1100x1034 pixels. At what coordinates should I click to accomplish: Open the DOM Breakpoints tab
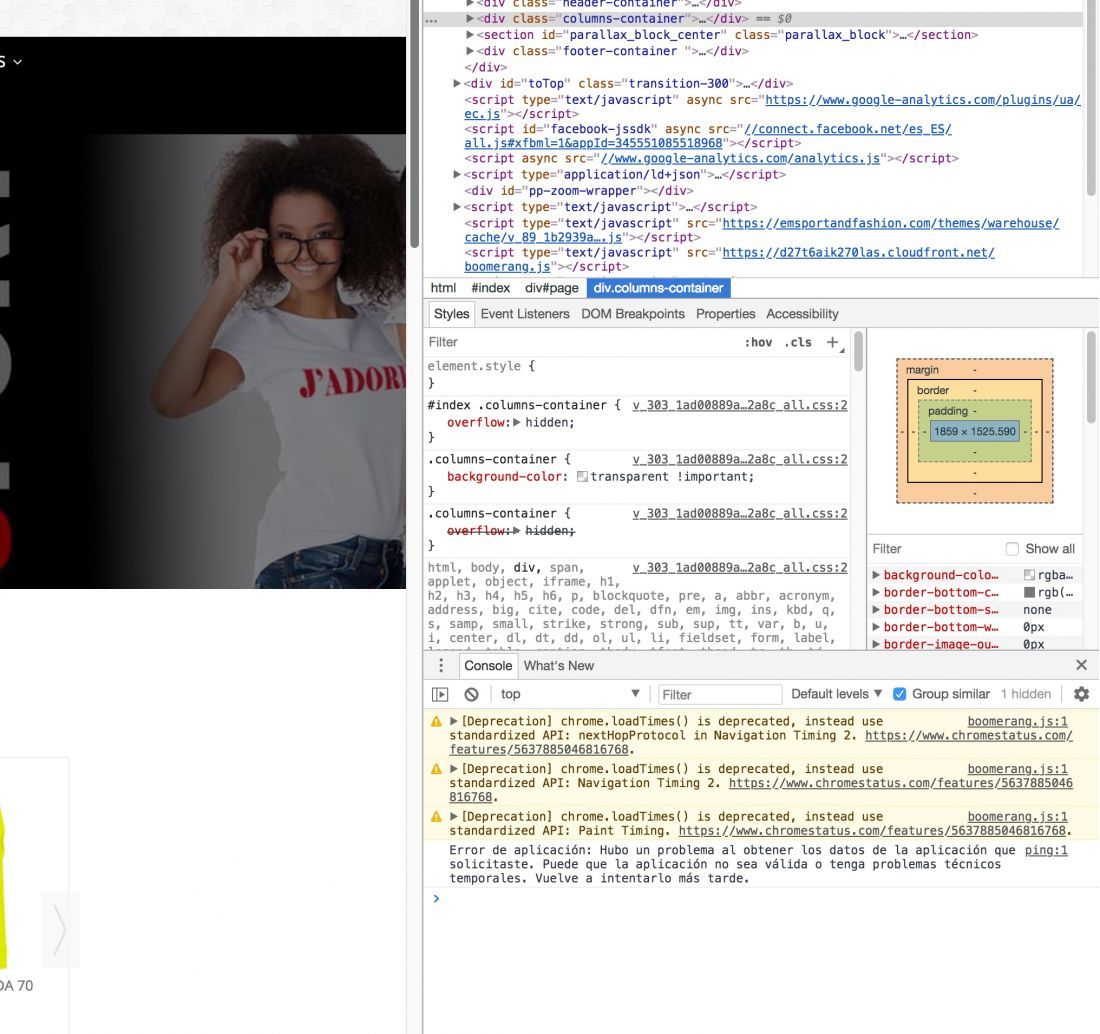[632, 314]
